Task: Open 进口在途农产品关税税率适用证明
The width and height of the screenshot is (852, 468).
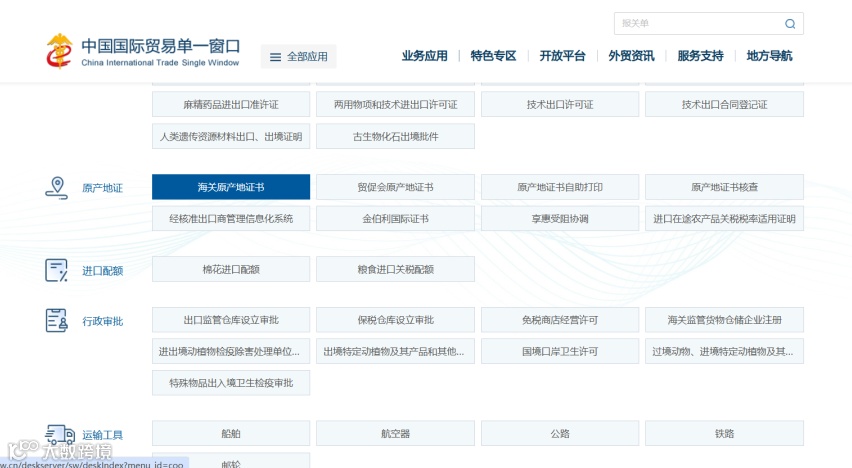Action: [724, 219]
